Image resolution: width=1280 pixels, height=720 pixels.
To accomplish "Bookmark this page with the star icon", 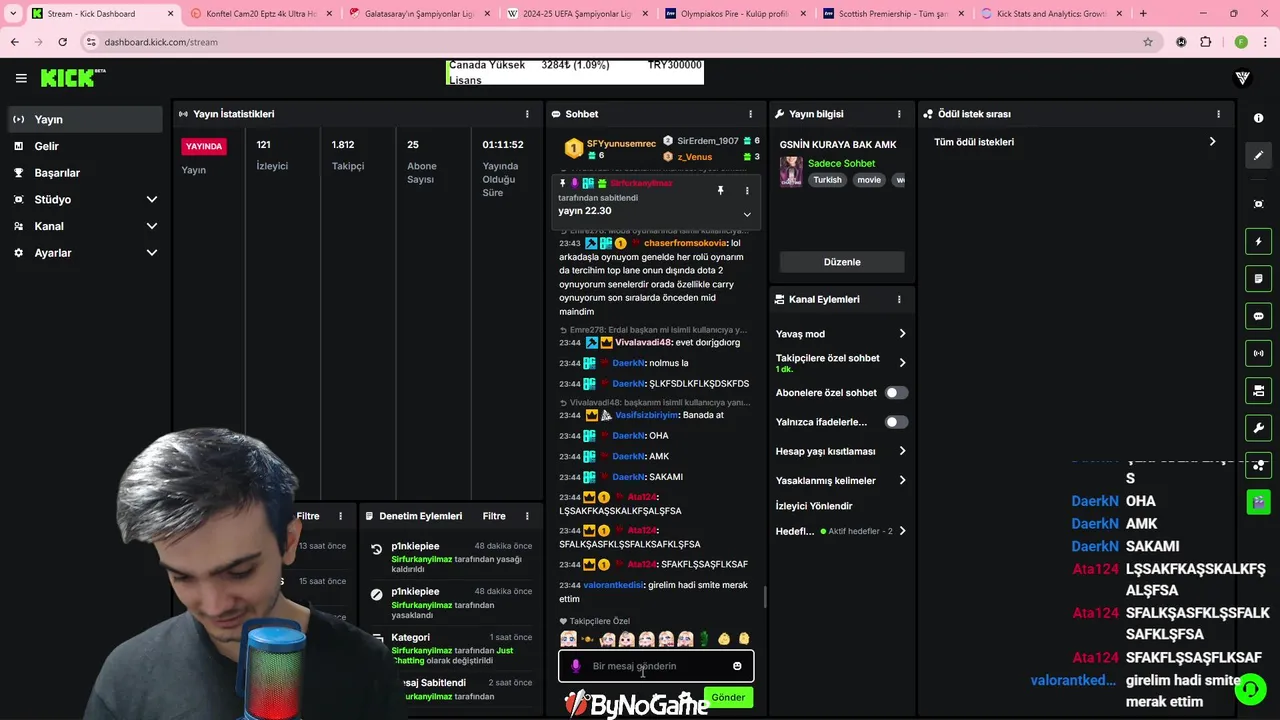I will (1148, 42).
